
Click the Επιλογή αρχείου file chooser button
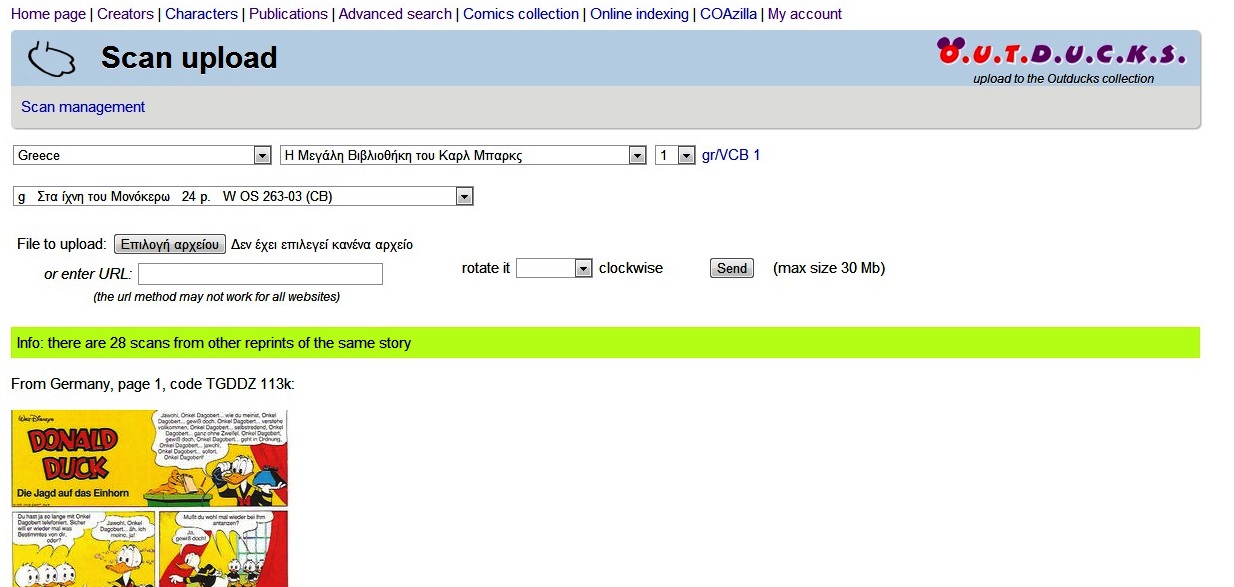[x=170, y=244]
